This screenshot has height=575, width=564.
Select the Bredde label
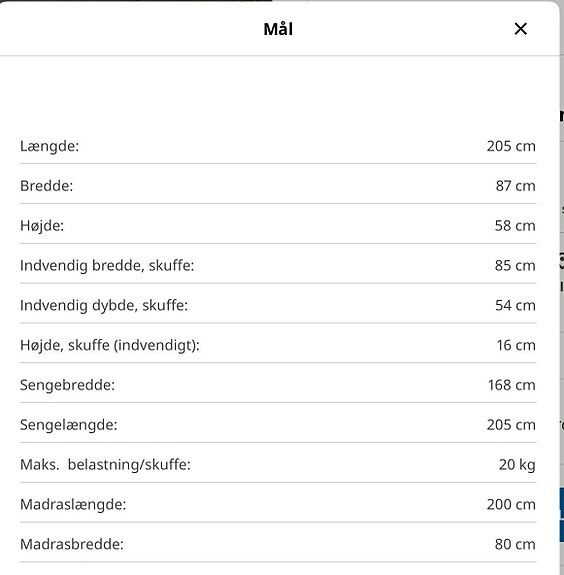click(x=47, y=186)
